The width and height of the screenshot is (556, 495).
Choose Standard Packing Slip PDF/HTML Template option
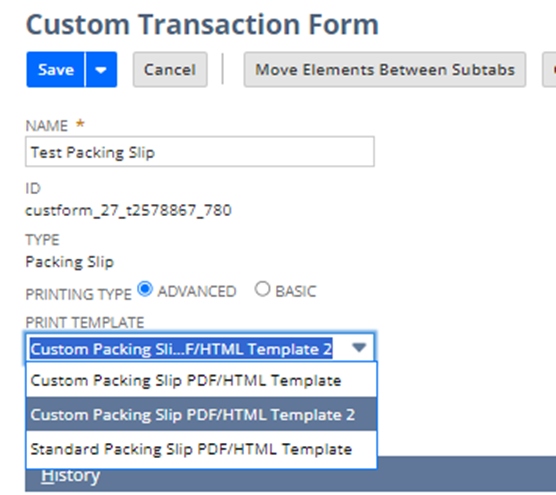(201, 449)
